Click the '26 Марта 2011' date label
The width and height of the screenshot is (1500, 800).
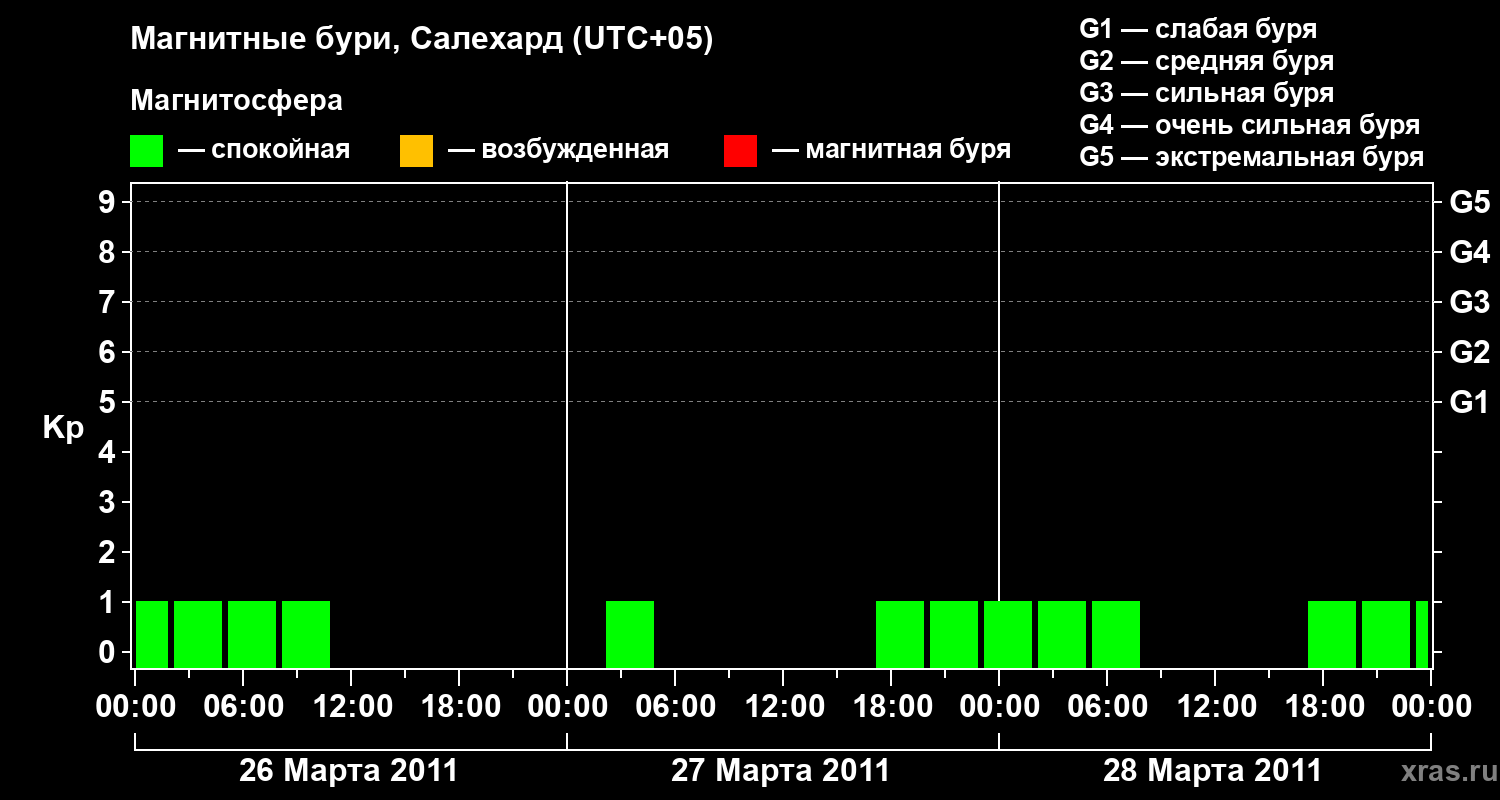(348, 771)
